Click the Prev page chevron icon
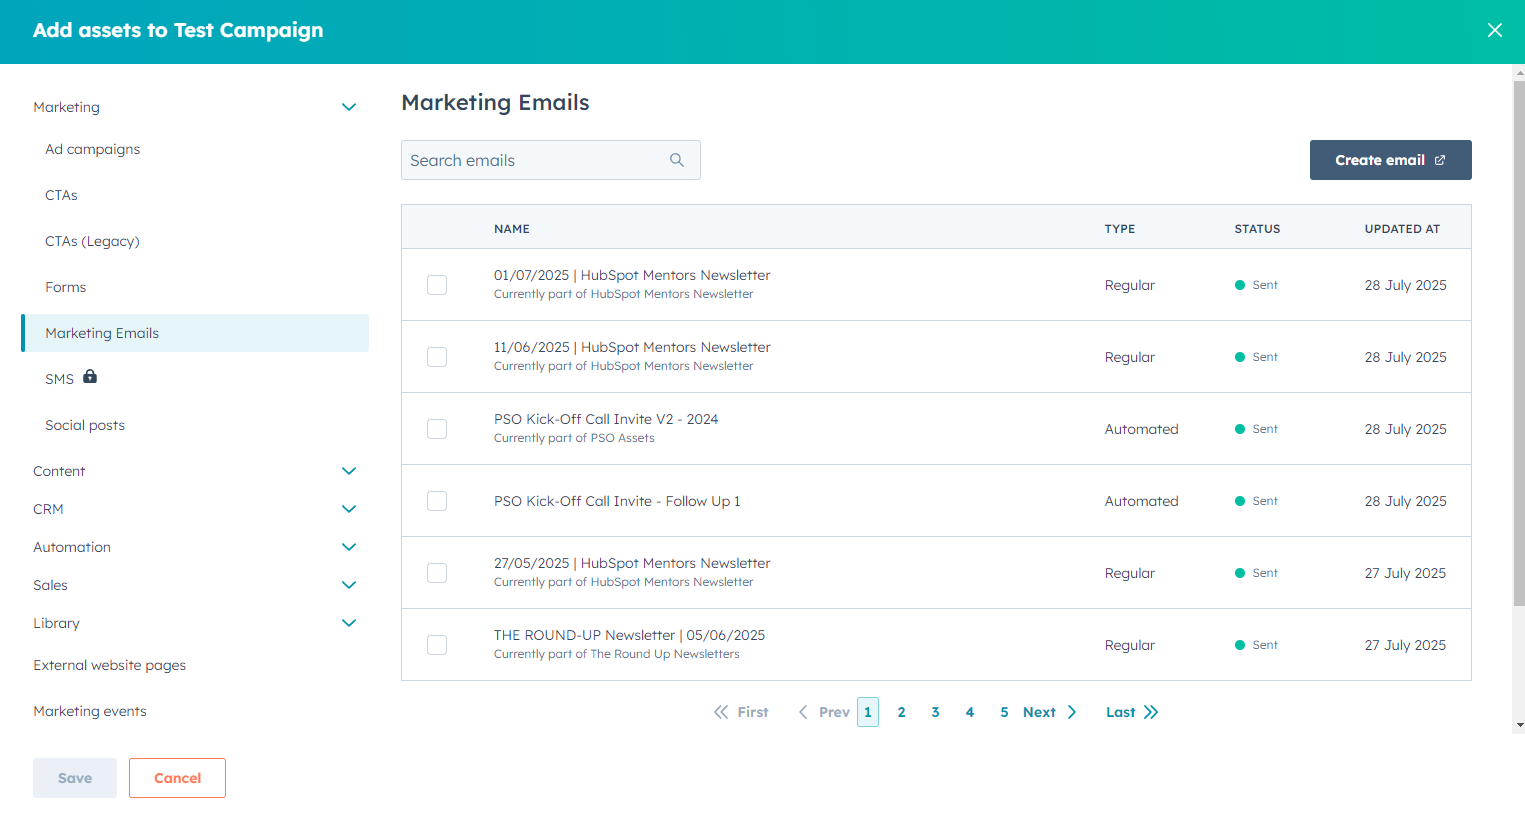 (803, 711)
